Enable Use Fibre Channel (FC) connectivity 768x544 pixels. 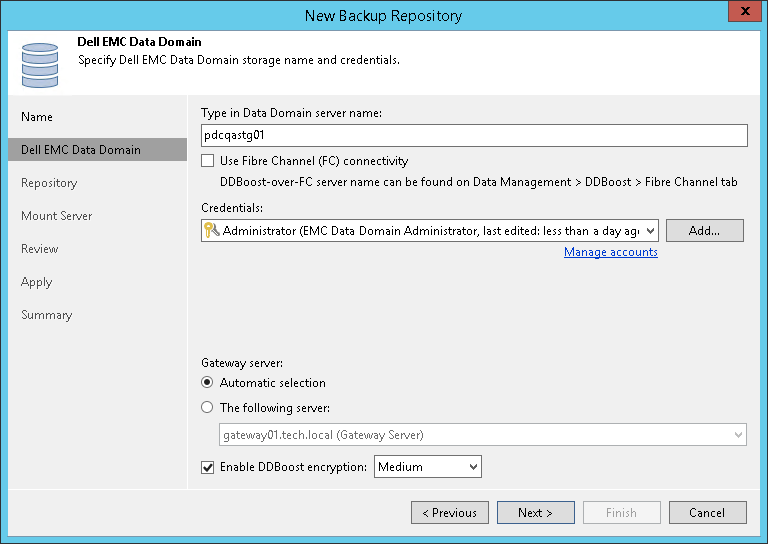point(208,161)
